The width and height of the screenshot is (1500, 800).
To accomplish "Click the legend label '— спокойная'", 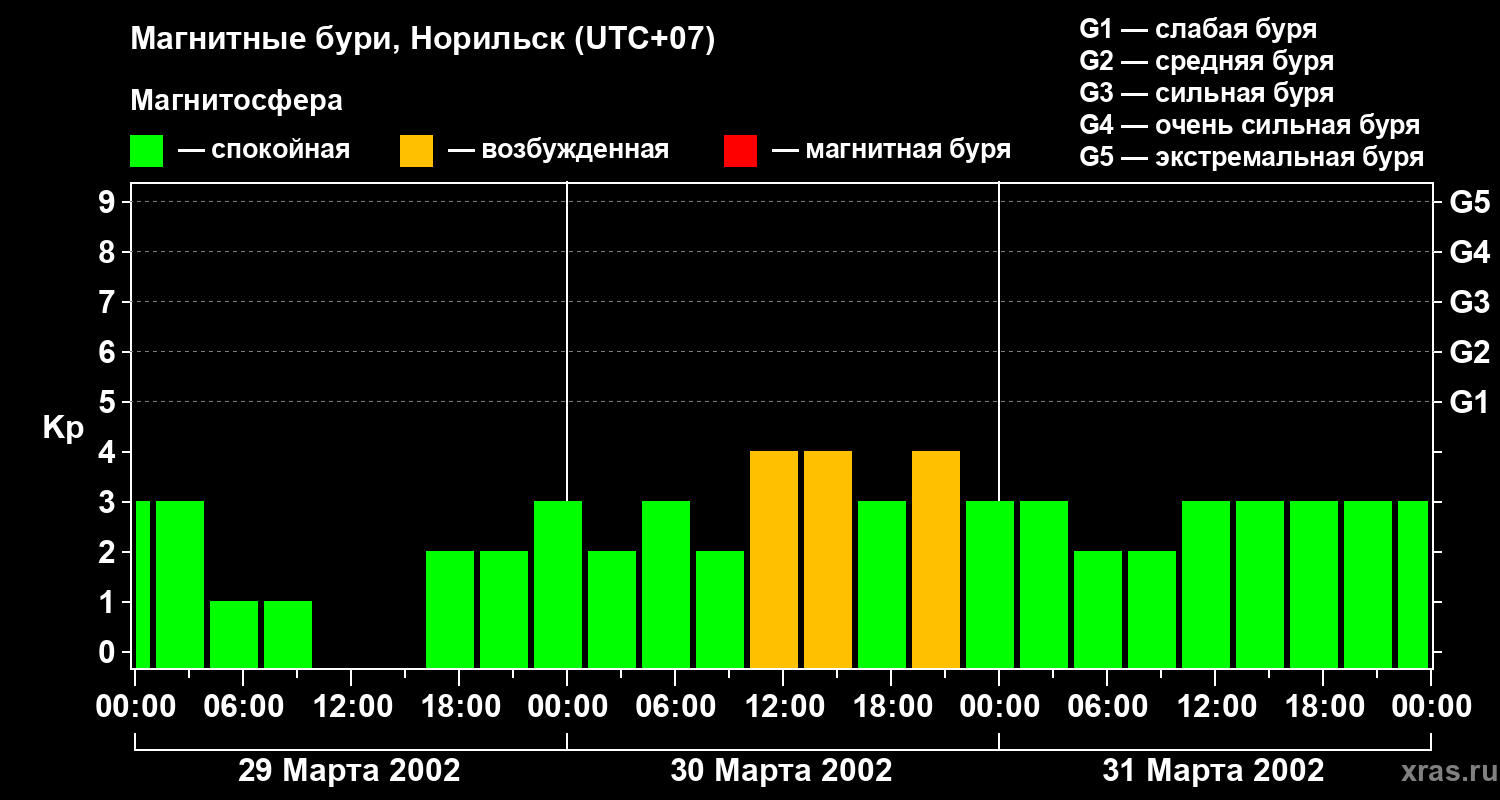I will (264, 150).
